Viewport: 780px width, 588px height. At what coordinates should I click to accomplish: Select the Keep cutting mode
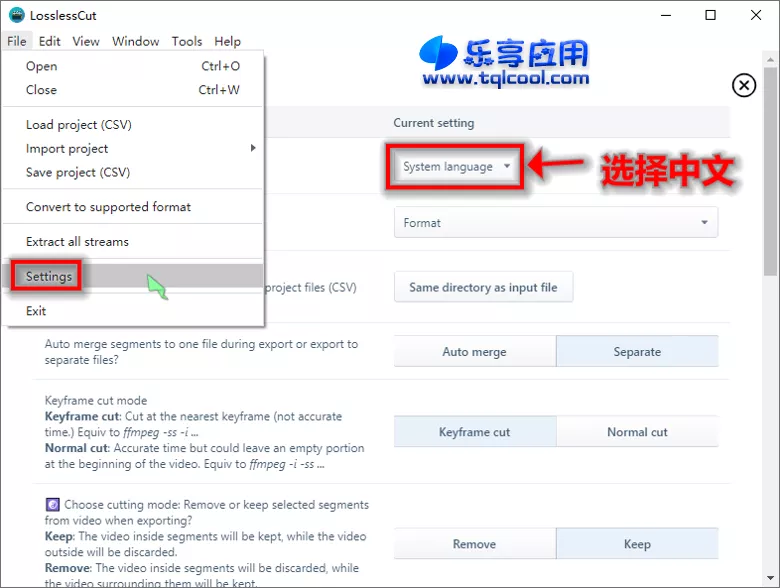(637, 544)
